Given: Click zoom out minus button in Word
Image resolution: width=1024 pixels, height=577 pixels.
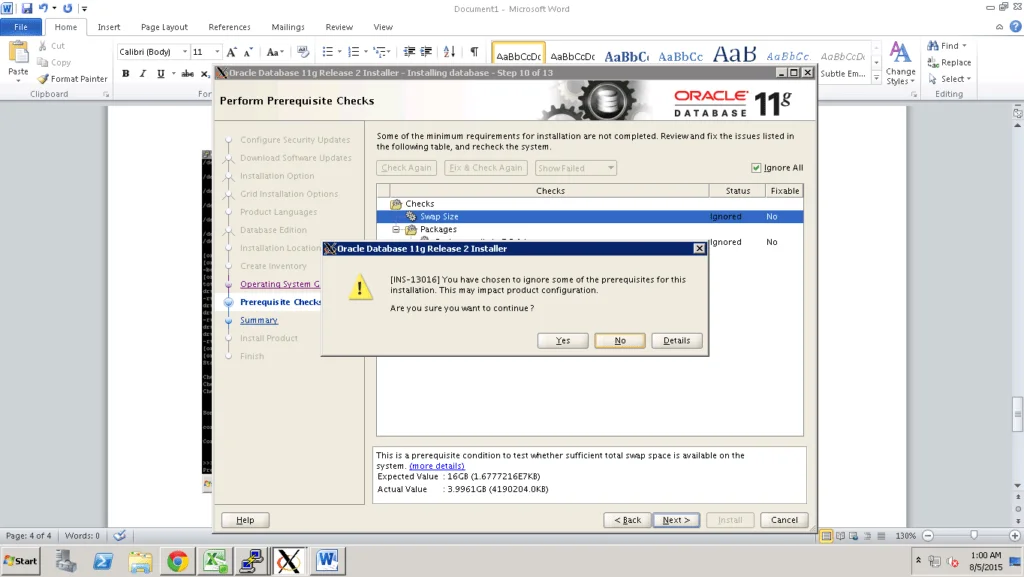Looking at the screenshot, I should click(928, 536).
